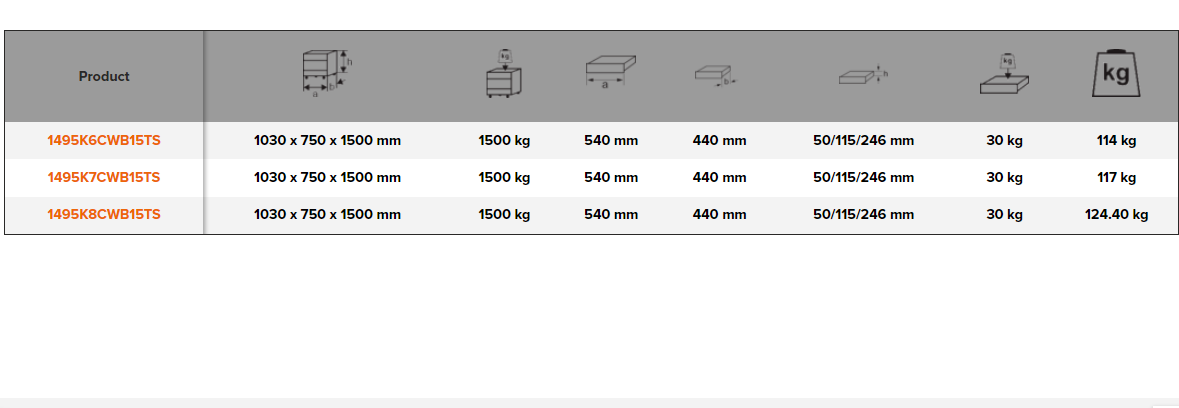Select the 117 kg weight cell

(x=1116, y=178)
